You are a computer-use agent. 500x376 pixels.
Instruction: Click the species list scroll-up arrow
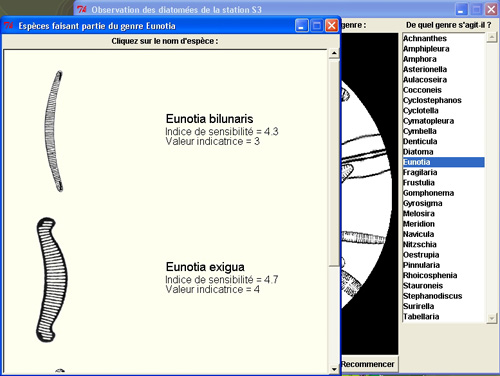[334, 53]
